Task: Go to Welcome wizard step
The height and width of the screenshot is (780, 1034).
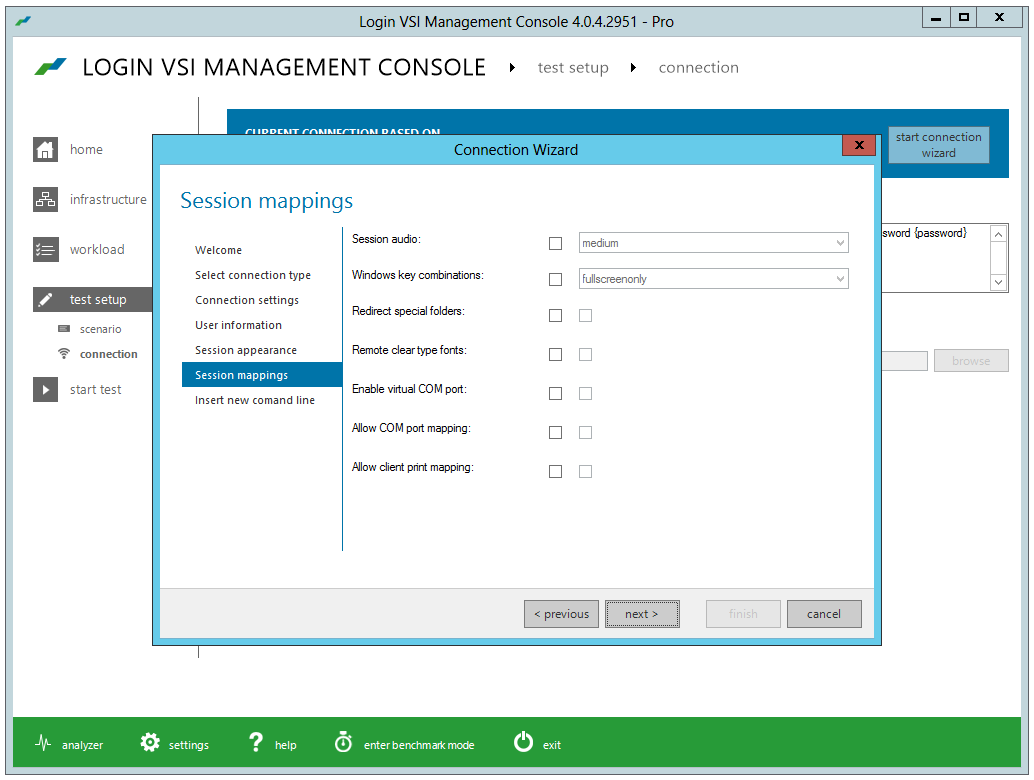Action: tap(218, 250)
